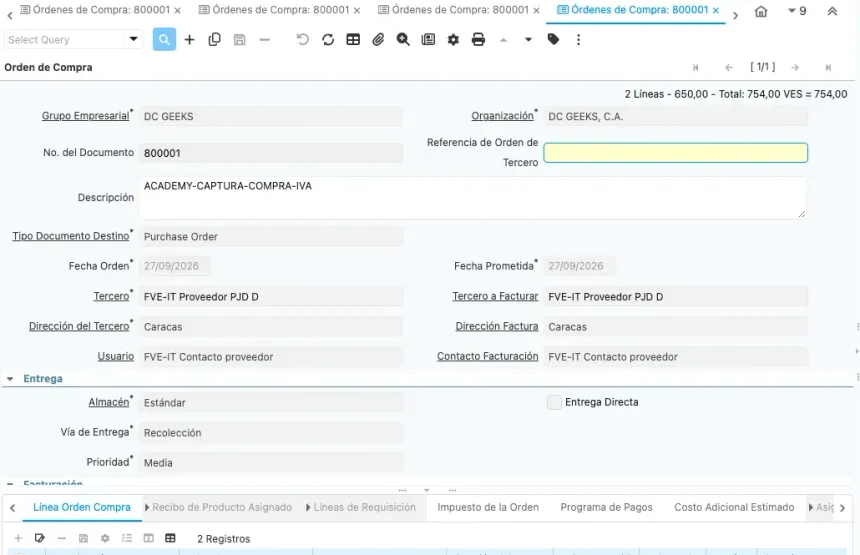Click Tipo Documento Destino label link

(x=71, y=236)
